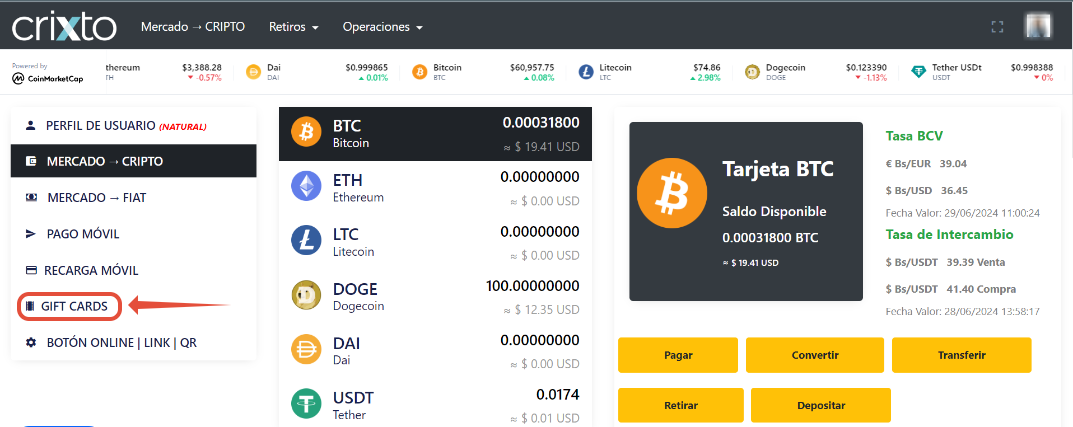Click BTC balance 0.00031800
This screenshot has width=1073, height=427.
pos(541,123)
